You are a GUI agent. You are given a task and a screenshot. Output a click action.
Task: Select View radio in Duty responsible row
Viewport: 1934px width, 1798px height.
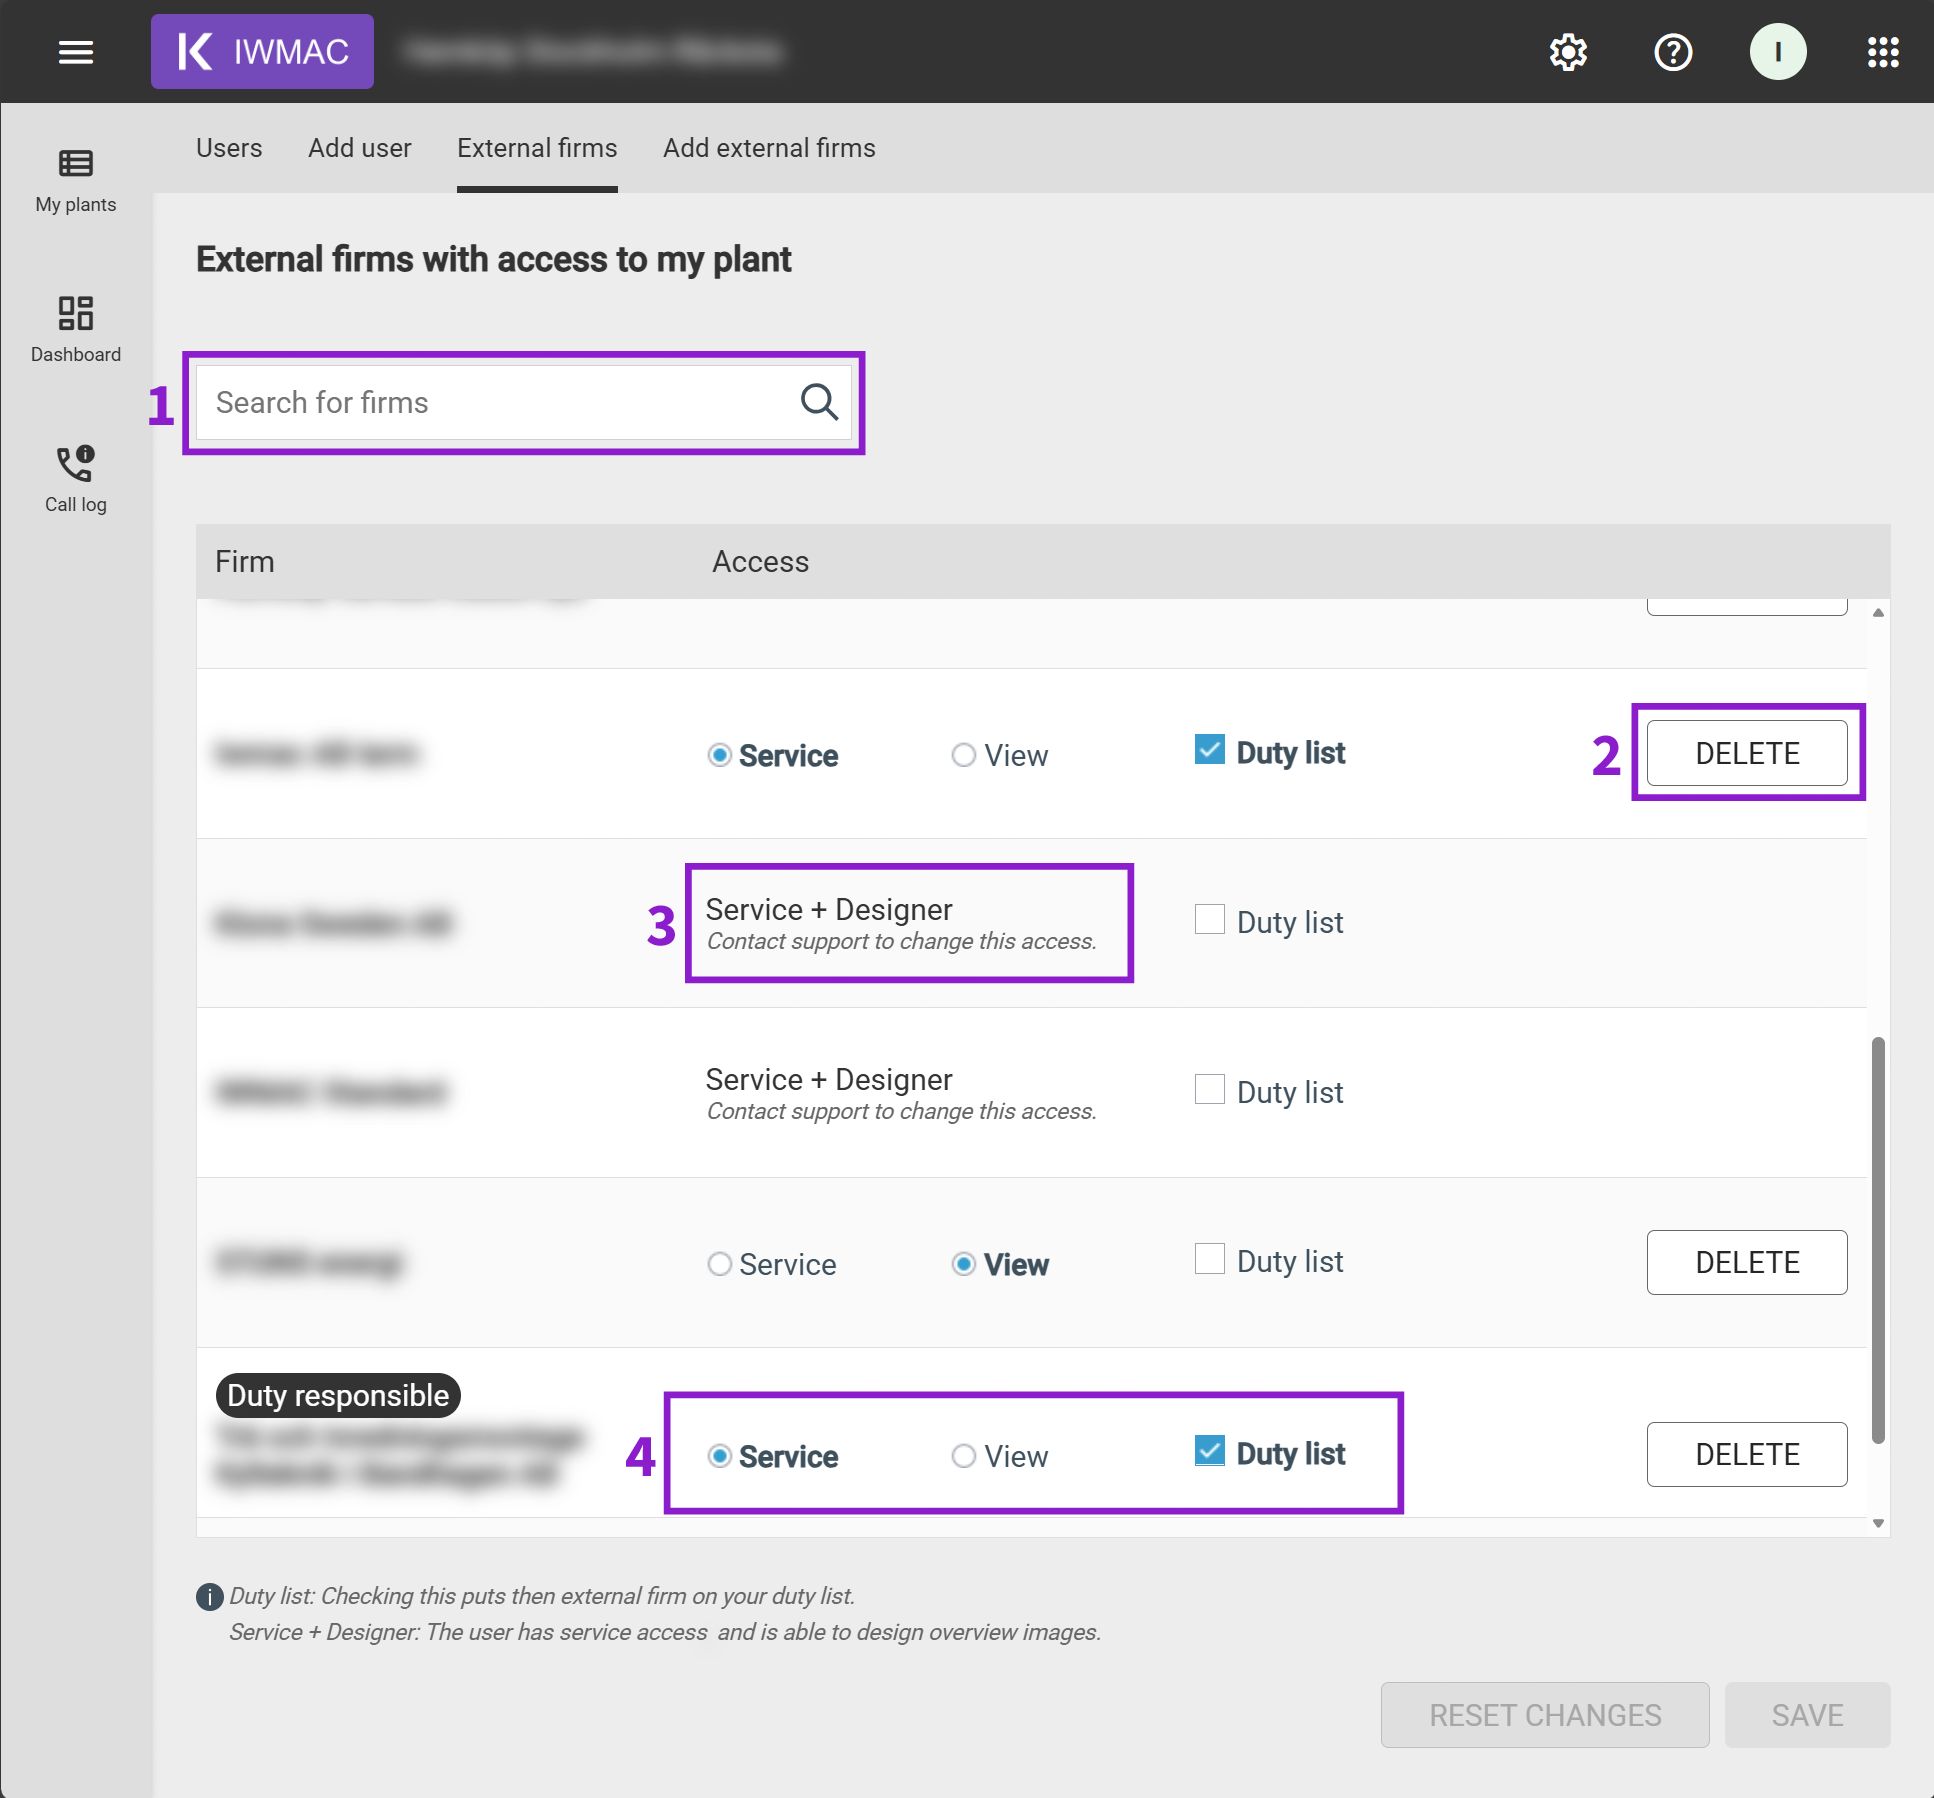(x=963, y=1456)
